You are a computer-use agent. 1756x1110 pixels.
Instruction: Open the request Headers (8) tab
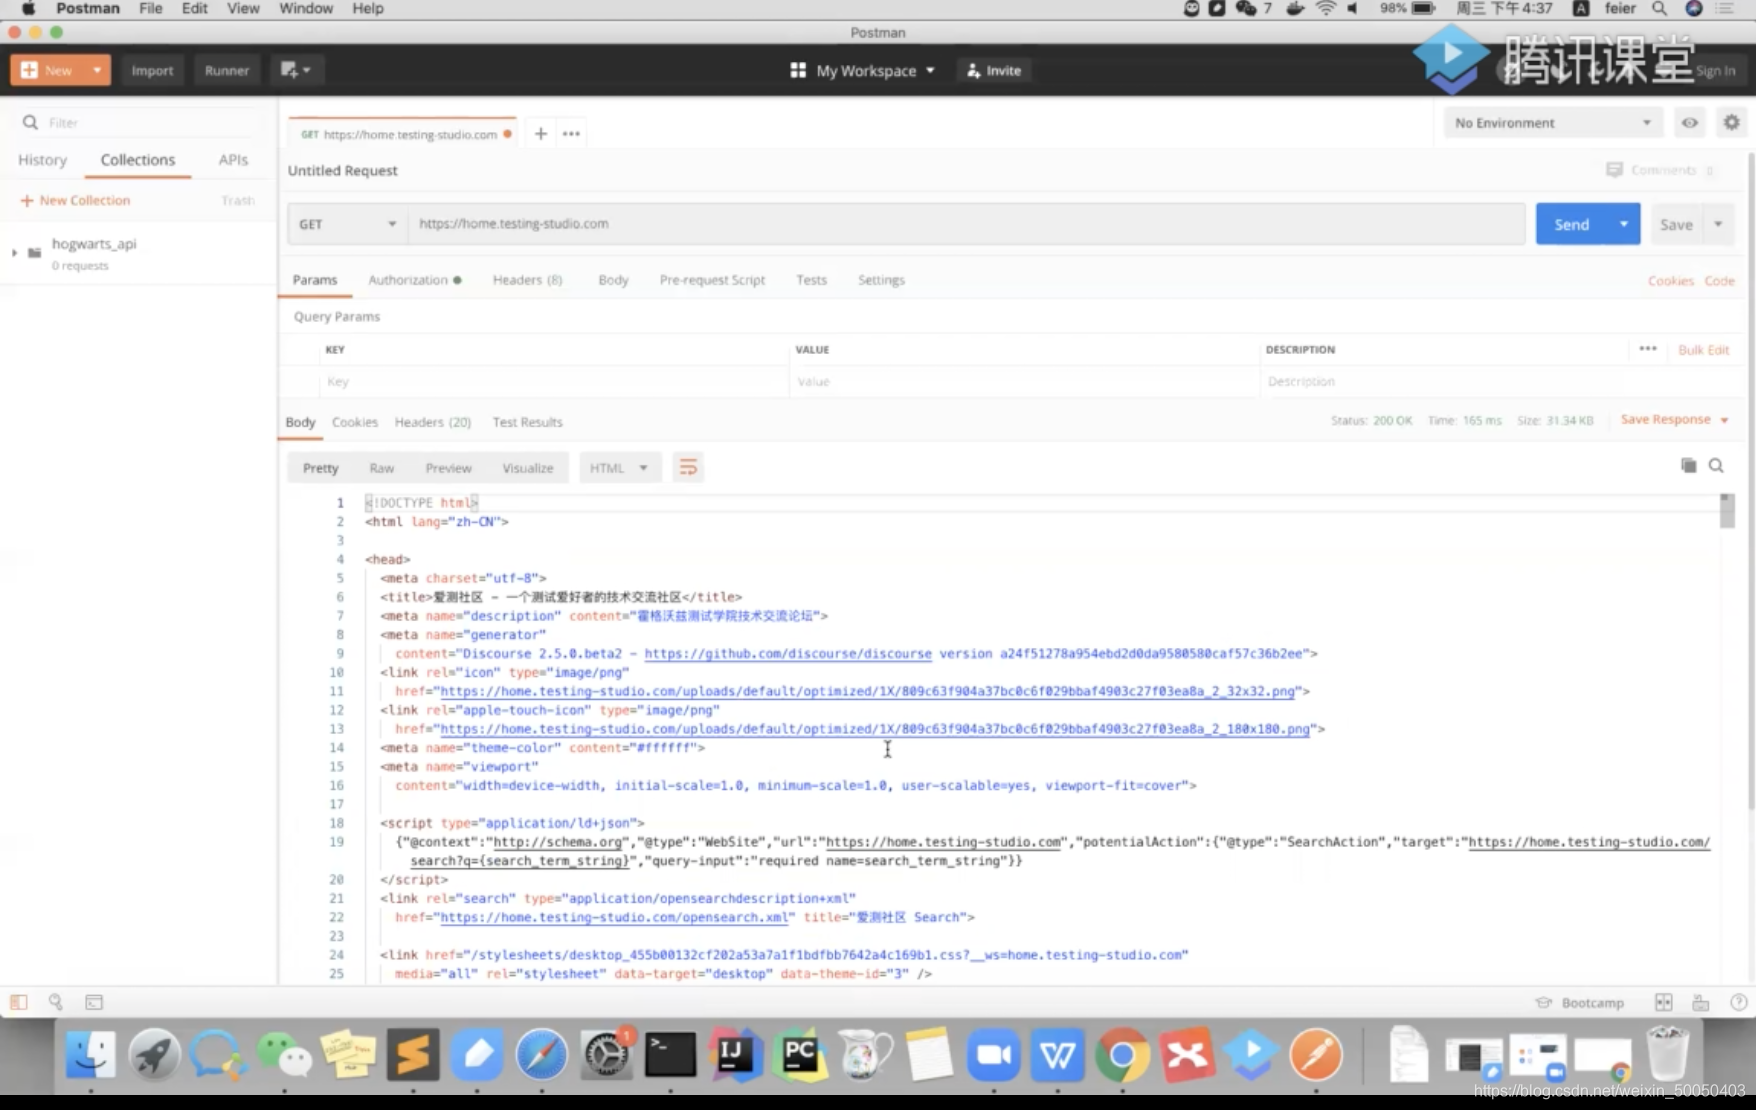pyautogui.click(x=527, y=280)
